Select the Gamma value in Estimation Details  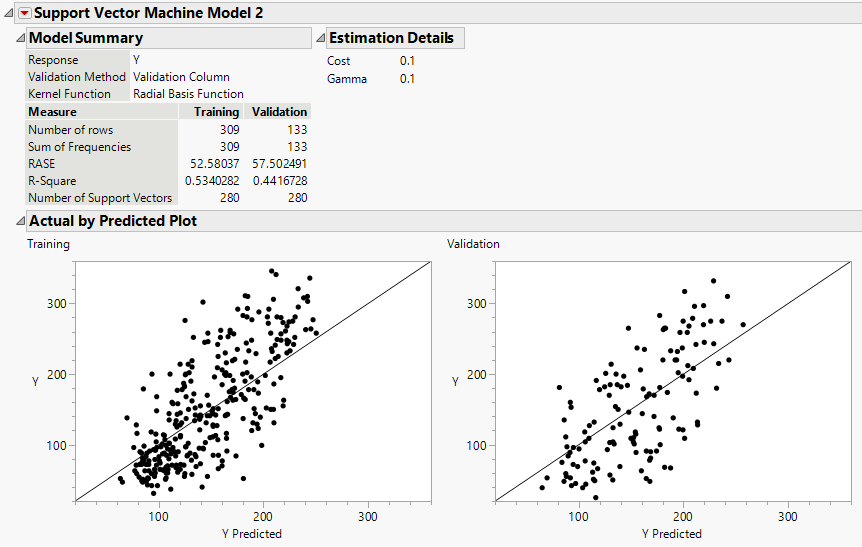click(407, 79)
